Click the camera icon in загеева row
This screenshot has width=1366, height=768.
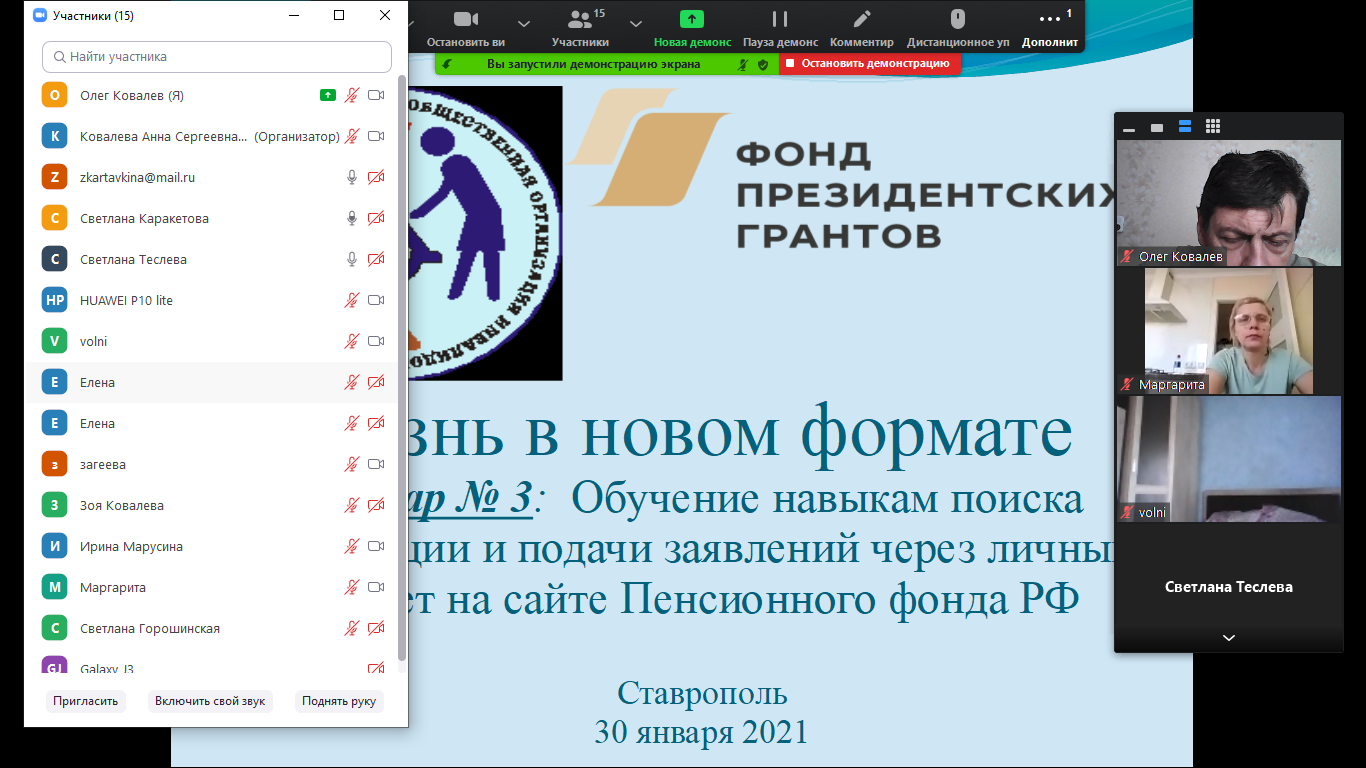point(376,464)
